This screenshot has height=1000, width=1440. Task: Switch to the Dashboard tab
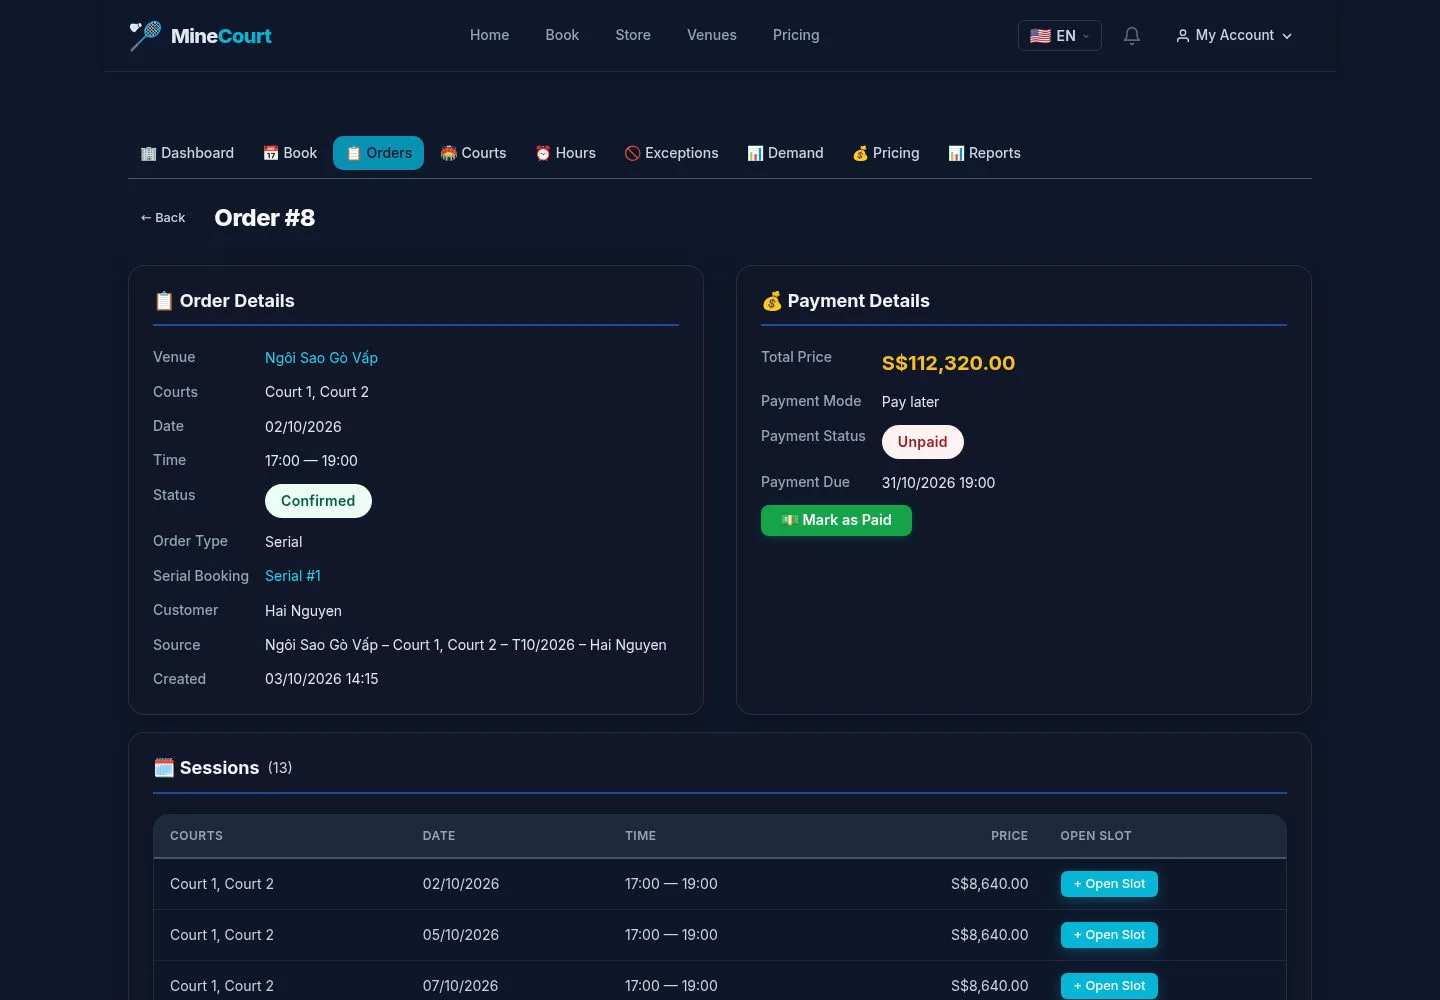tap(187, 153)
